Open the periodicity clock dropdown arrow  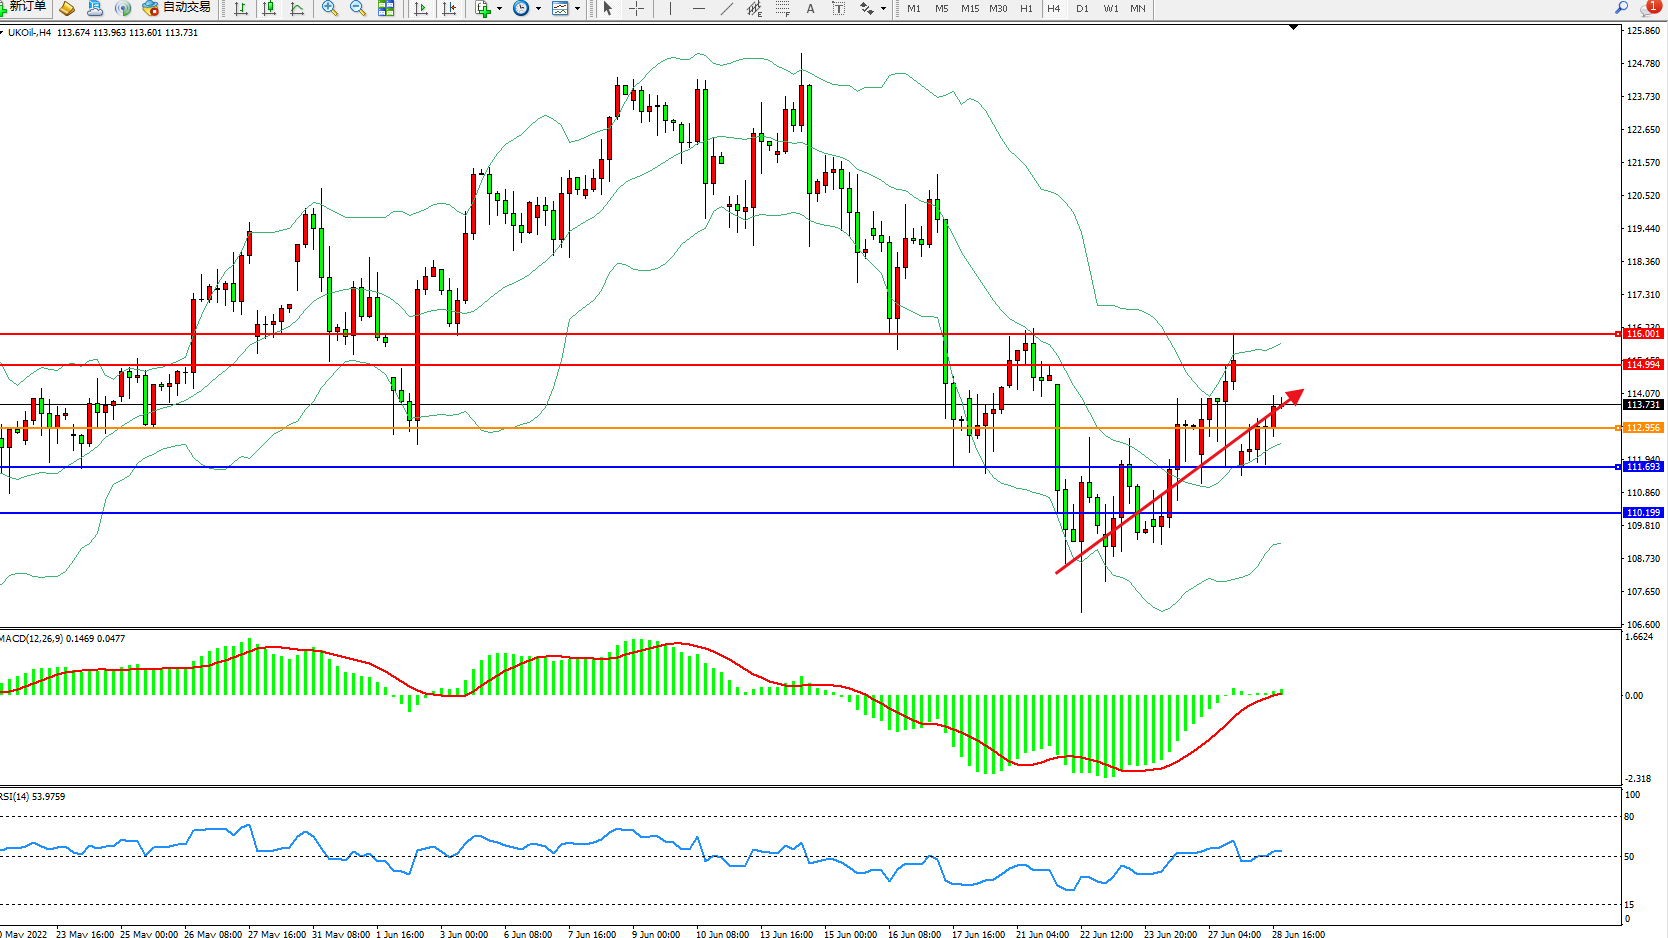[538, 8]
